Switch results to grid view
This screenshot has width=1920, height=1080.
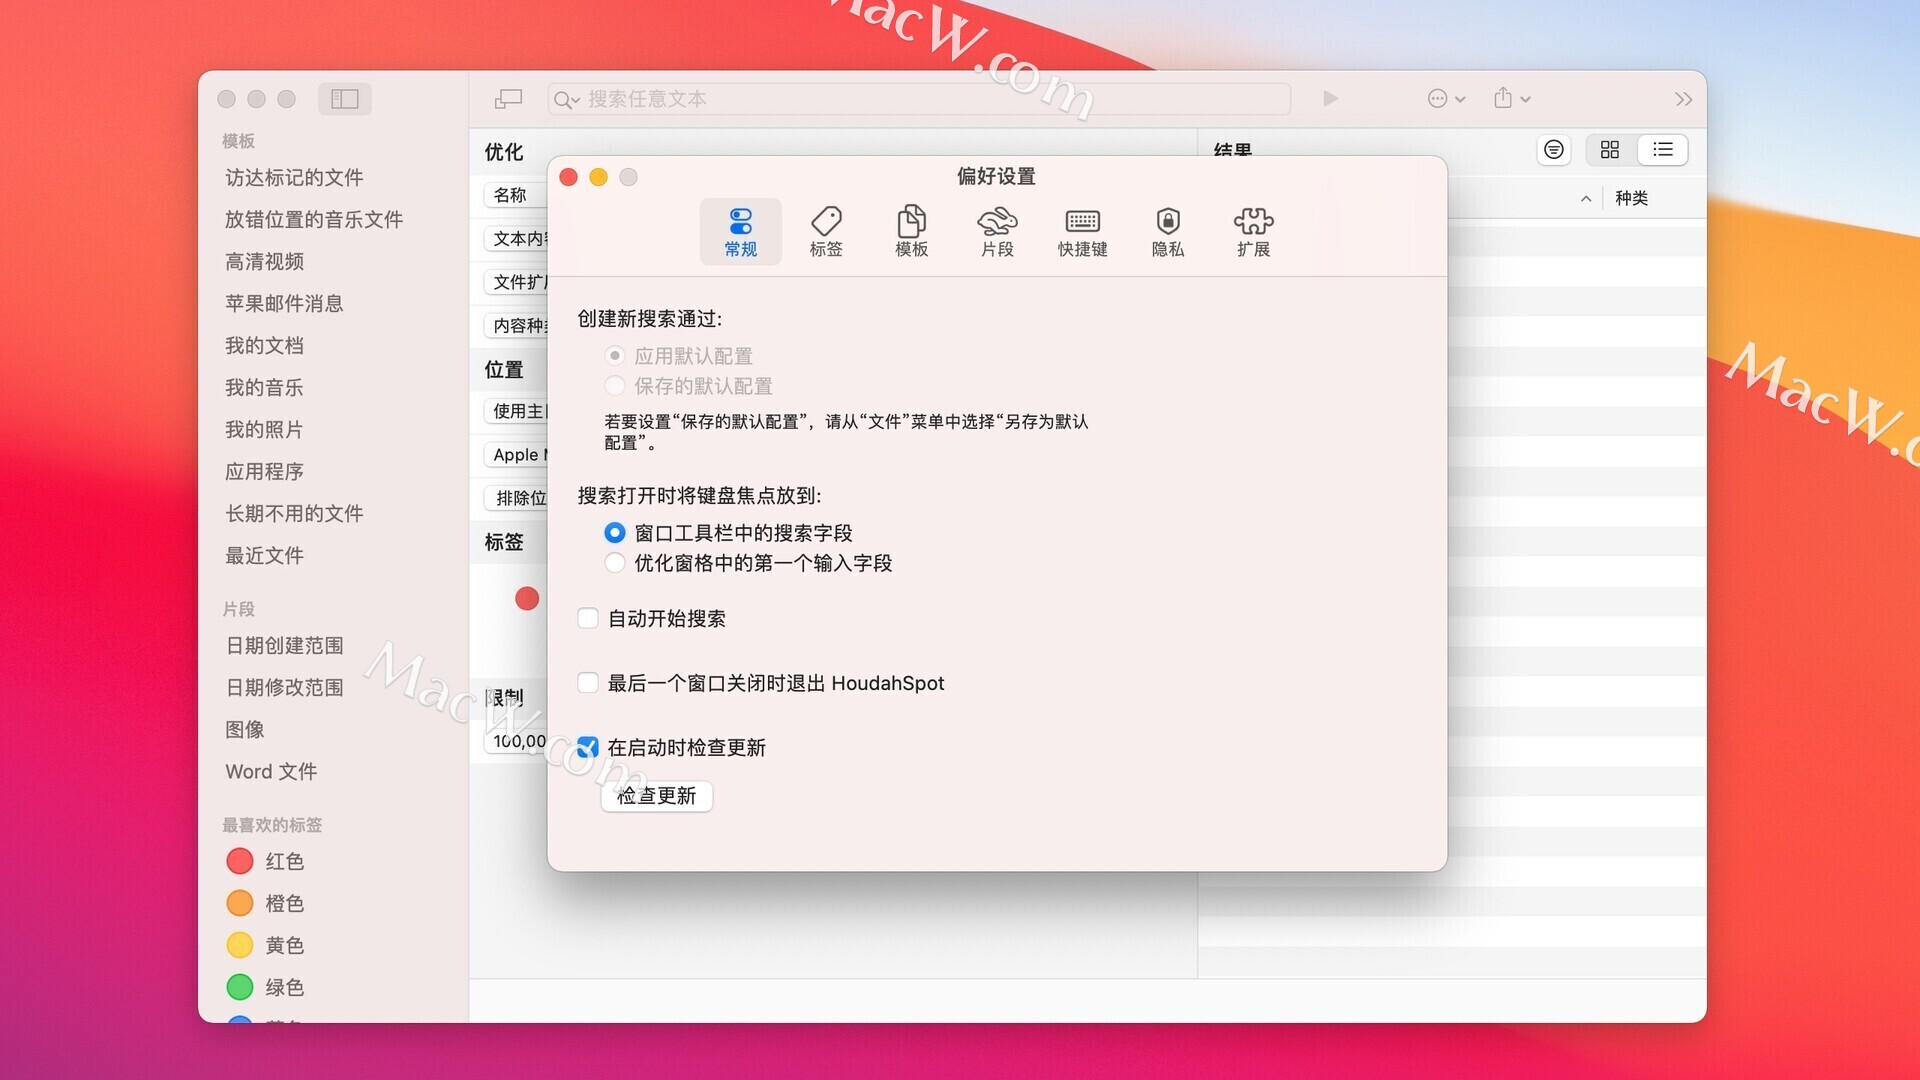click(x=1610, y=150)
